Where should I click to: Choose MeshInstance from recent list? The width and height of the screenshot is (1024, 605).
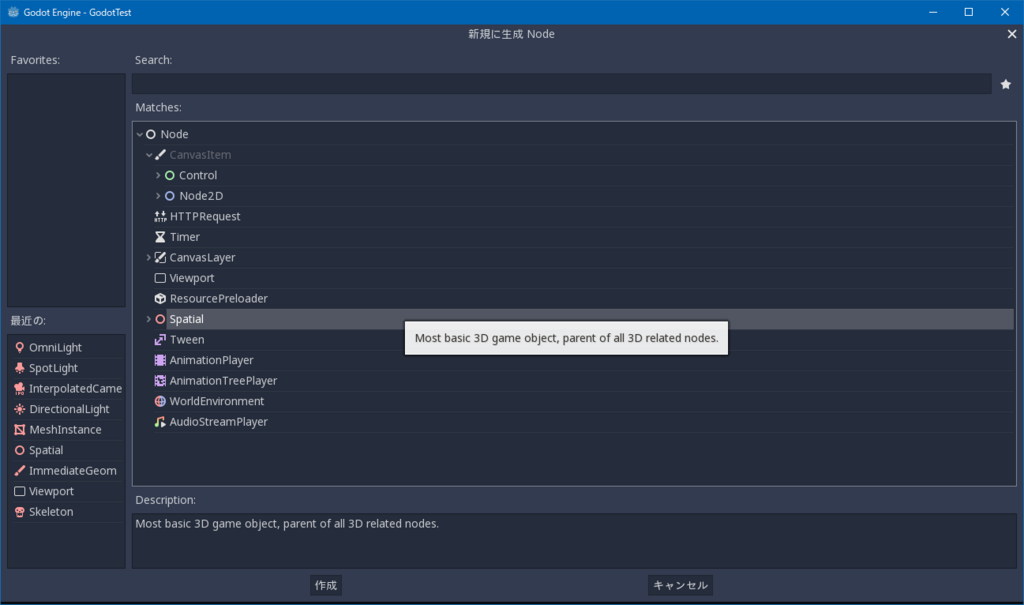point(66,430)
